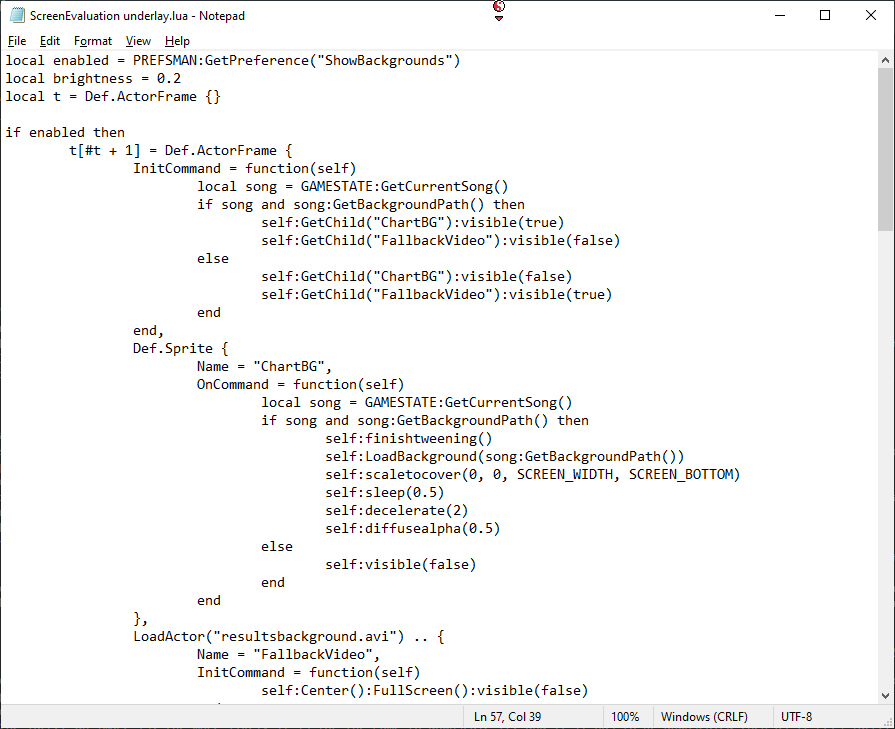The height and width of the screenshot is (729, 895).
Task: Click the Notepad app icon in title bar
Action: 17,15
